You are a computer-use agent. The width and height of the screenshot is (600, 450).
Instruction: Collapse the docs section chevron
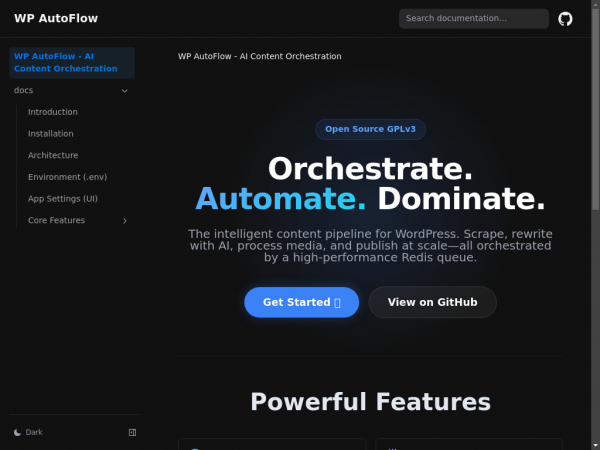tap(125, 91)
